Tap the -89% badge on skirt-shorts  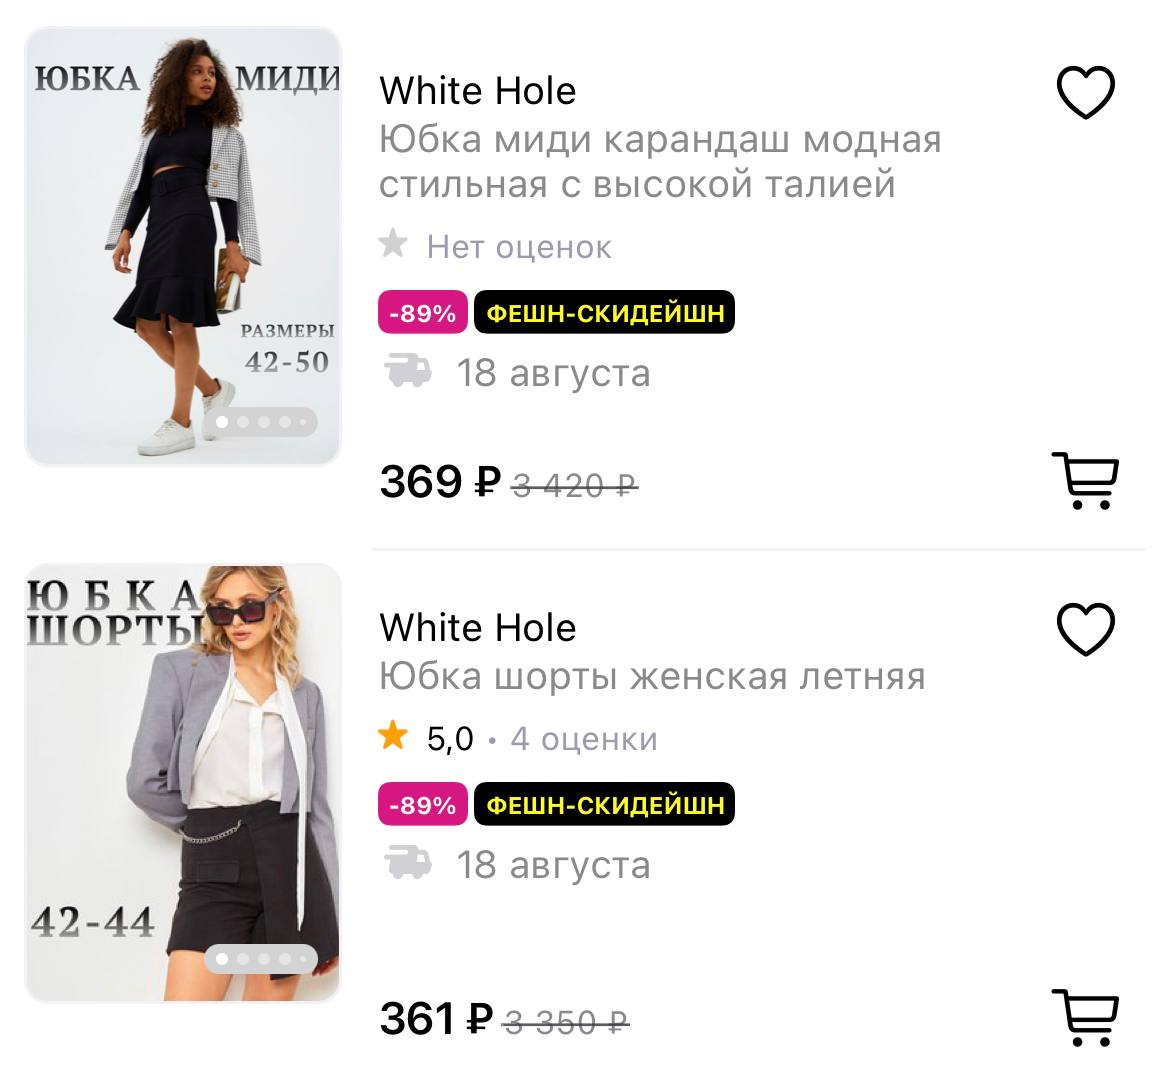pyautogui.click(x=422, y=805)
